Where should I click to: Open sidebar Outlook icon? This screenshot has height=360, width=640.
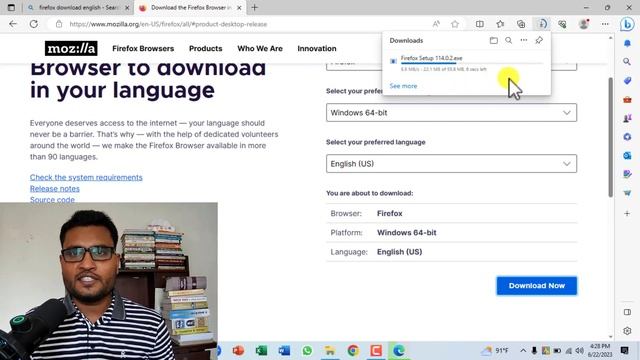point(627,156)
